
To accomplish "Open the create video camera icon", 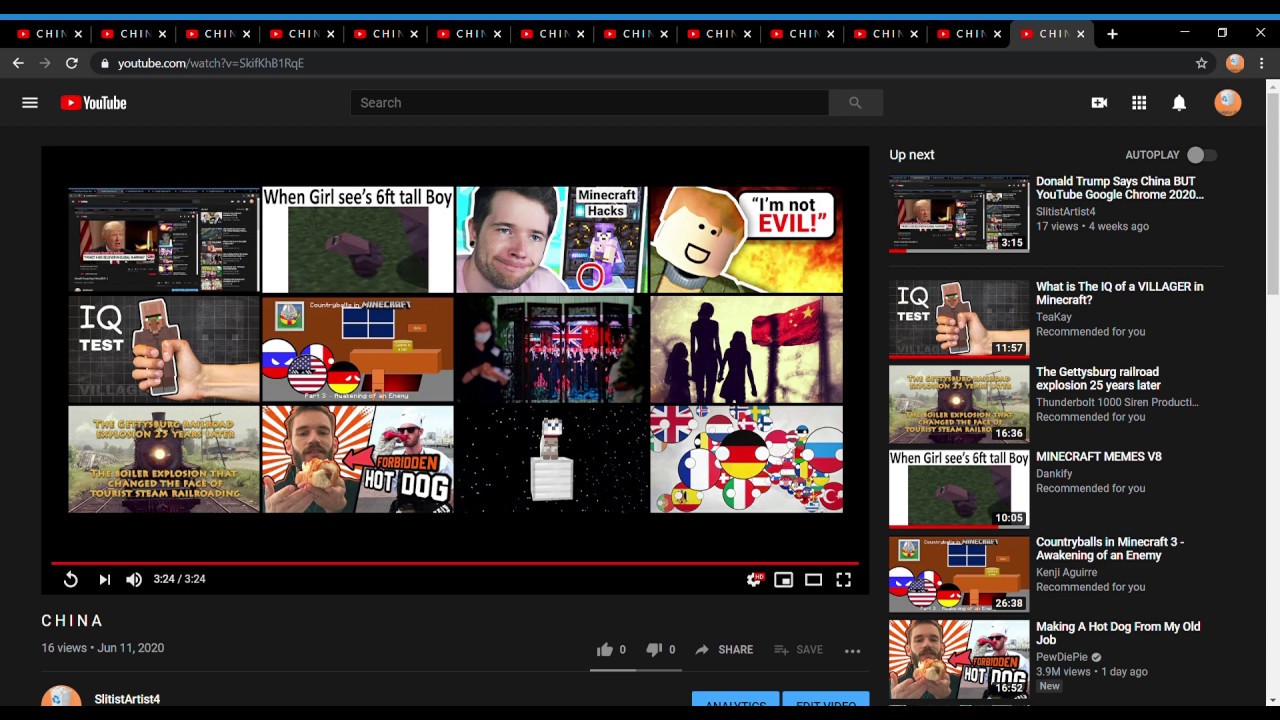I will (1099, 102).
